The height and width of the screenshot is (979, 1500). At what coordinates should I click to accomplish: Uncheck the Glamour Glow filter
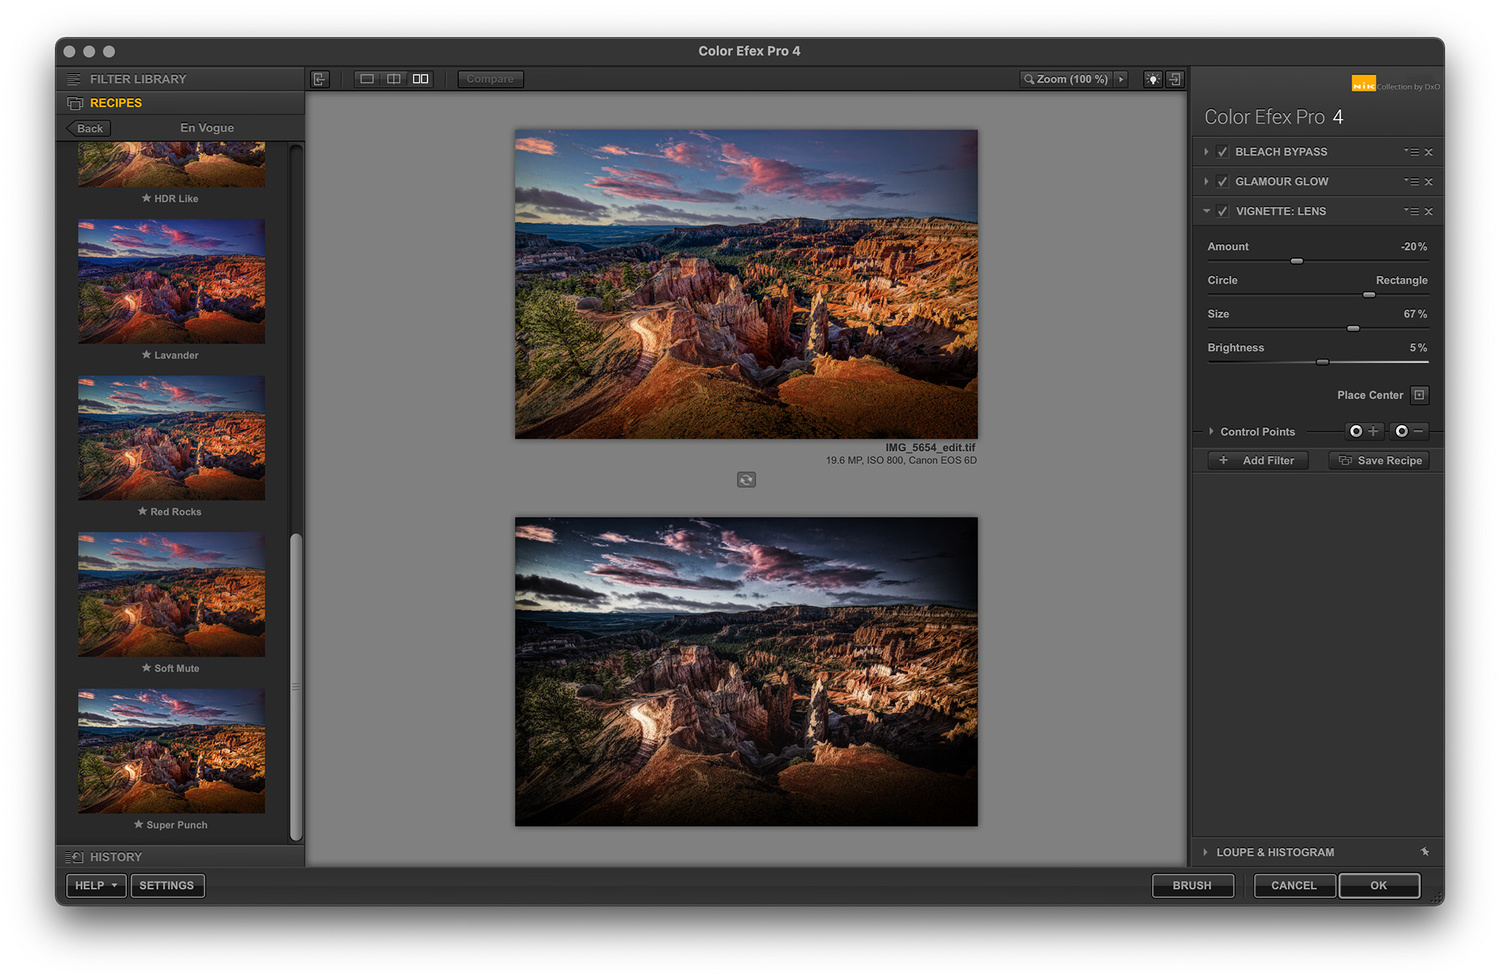1222,182
